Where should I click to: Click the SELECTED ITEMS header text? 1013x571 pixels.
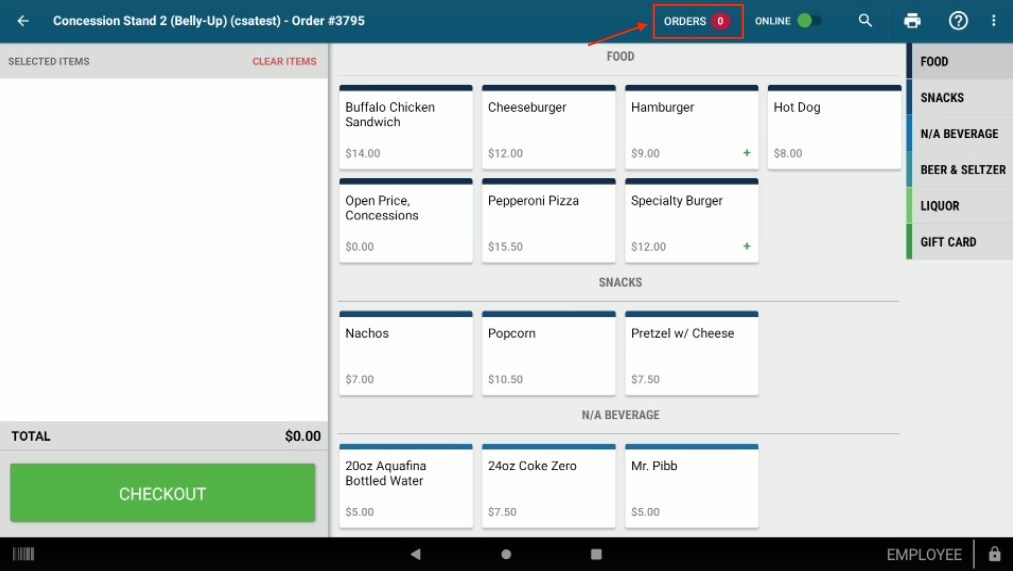[x=49, y=61]
